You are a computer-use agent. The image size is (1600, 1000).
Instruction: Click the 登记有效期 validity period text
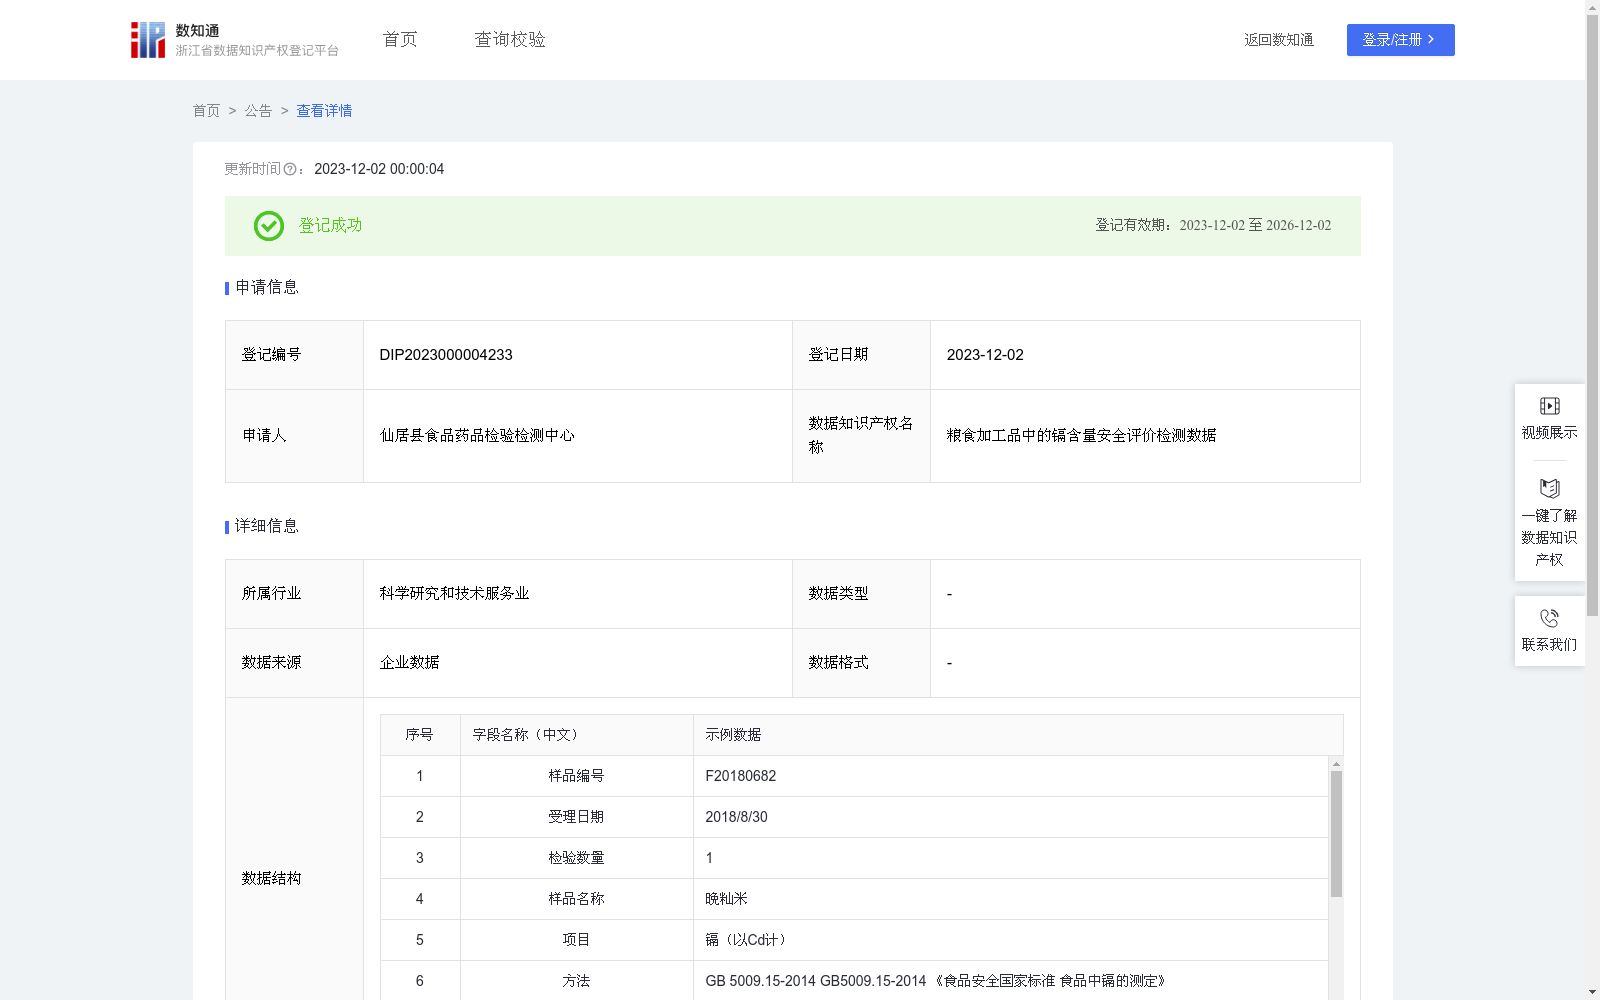(1213, 225)
